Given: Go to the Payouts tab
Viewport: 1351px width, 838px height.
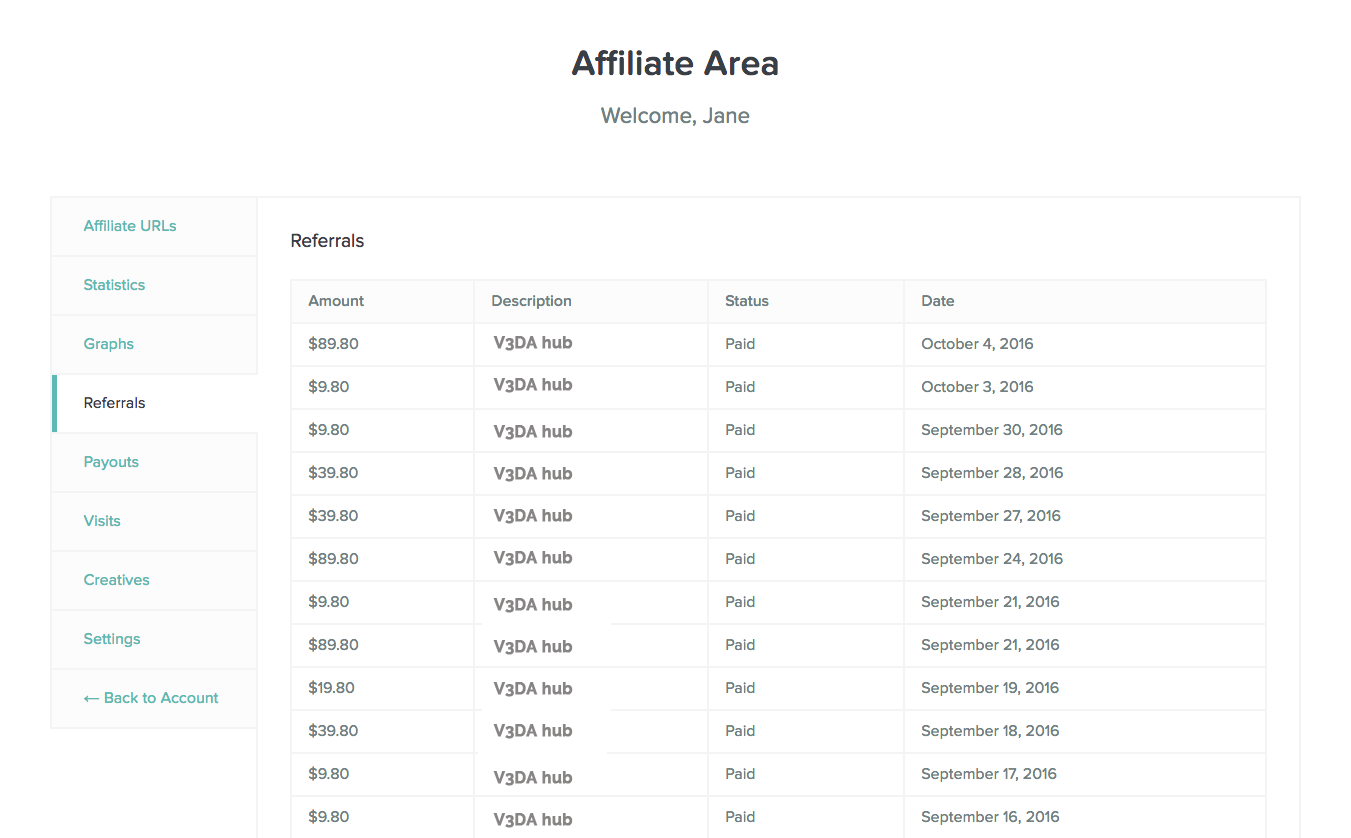Looking at the screenshot, I should 111,462.
